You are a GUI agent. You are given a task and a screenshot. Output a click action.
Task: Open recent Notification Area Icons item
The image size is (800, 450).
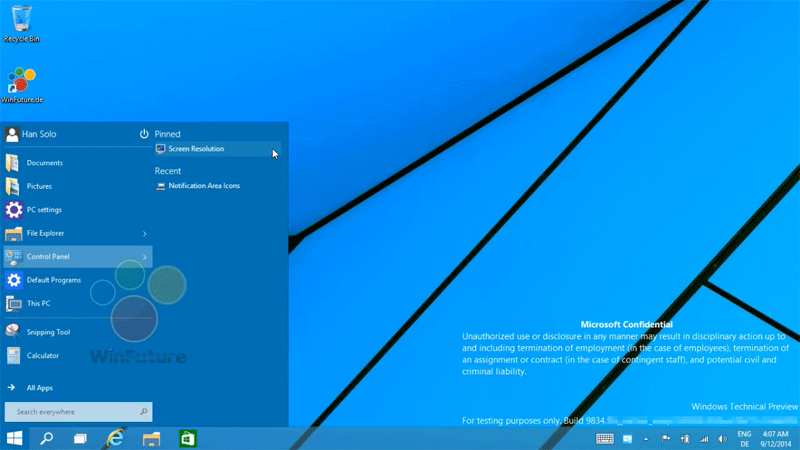[204, 186]
